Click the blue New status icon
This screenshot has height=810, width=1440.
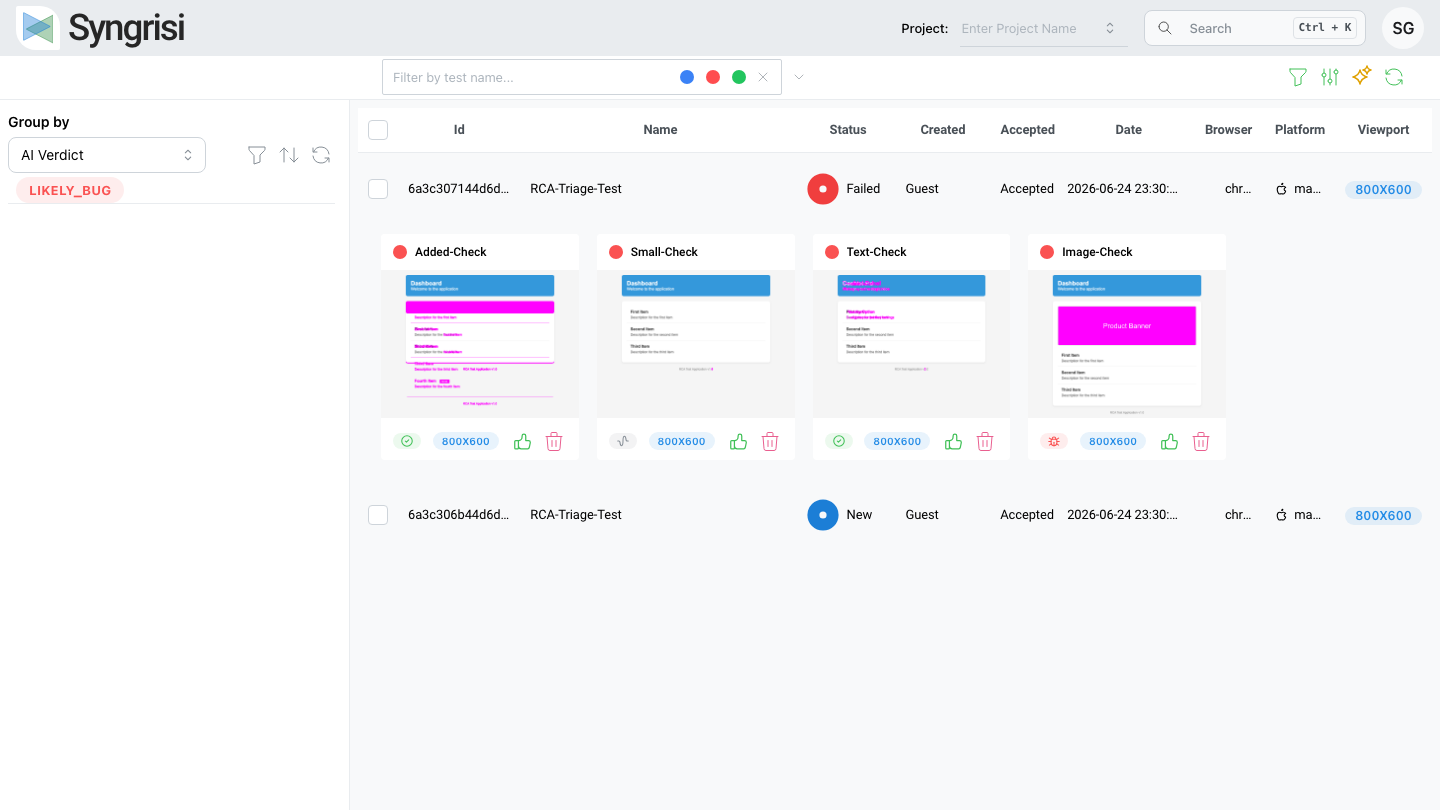coord(823,515)
